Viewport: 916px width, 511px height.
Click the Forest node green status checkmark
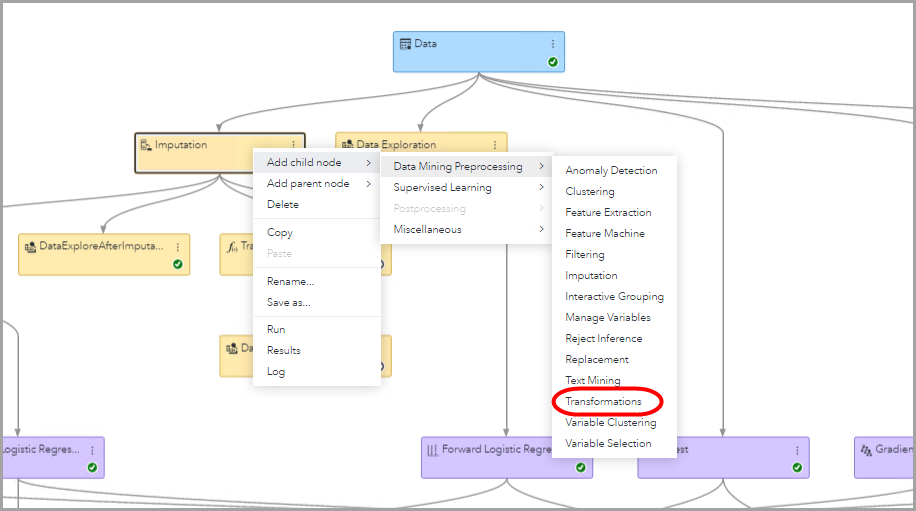797,467
